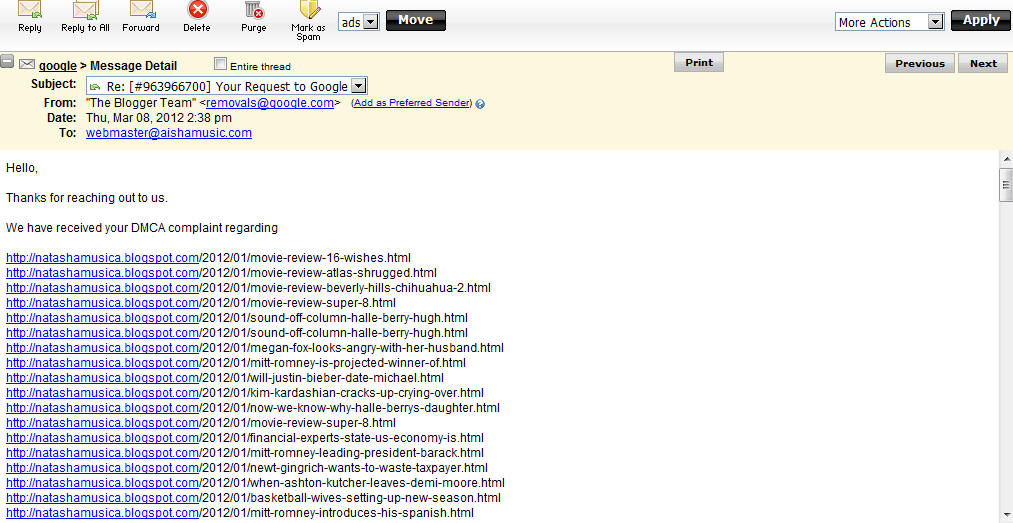Open the kim-kardashian-cracks-up link
The height and width of the screenshot is (523, 1013).
(103, 393)
